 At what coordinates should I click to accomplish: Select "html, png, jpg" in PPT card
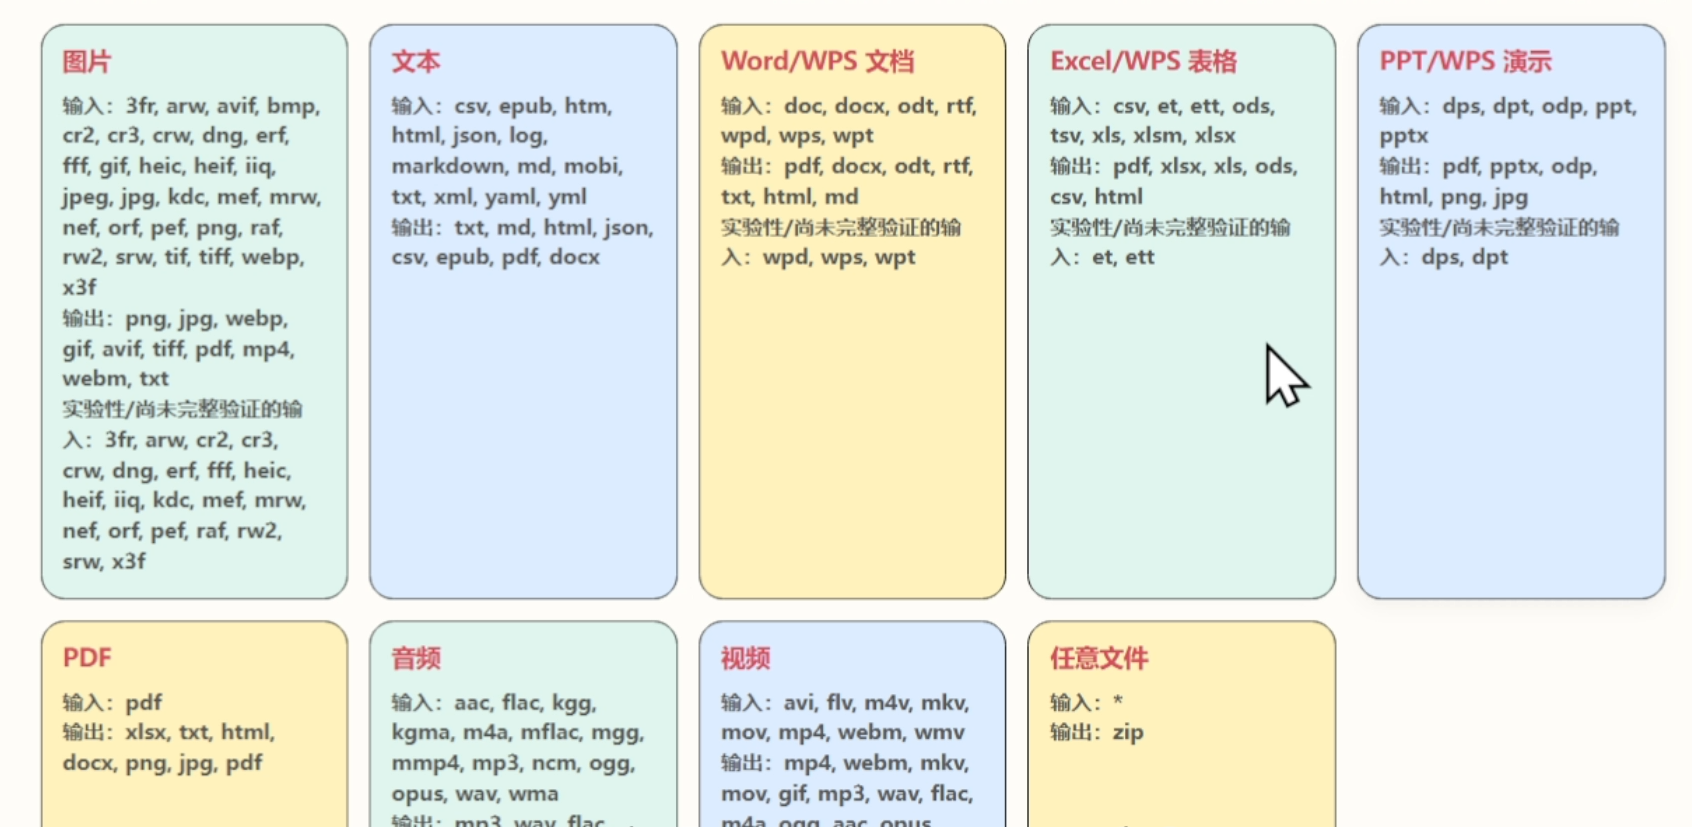pyautogui.click(x=1454, y=197)
